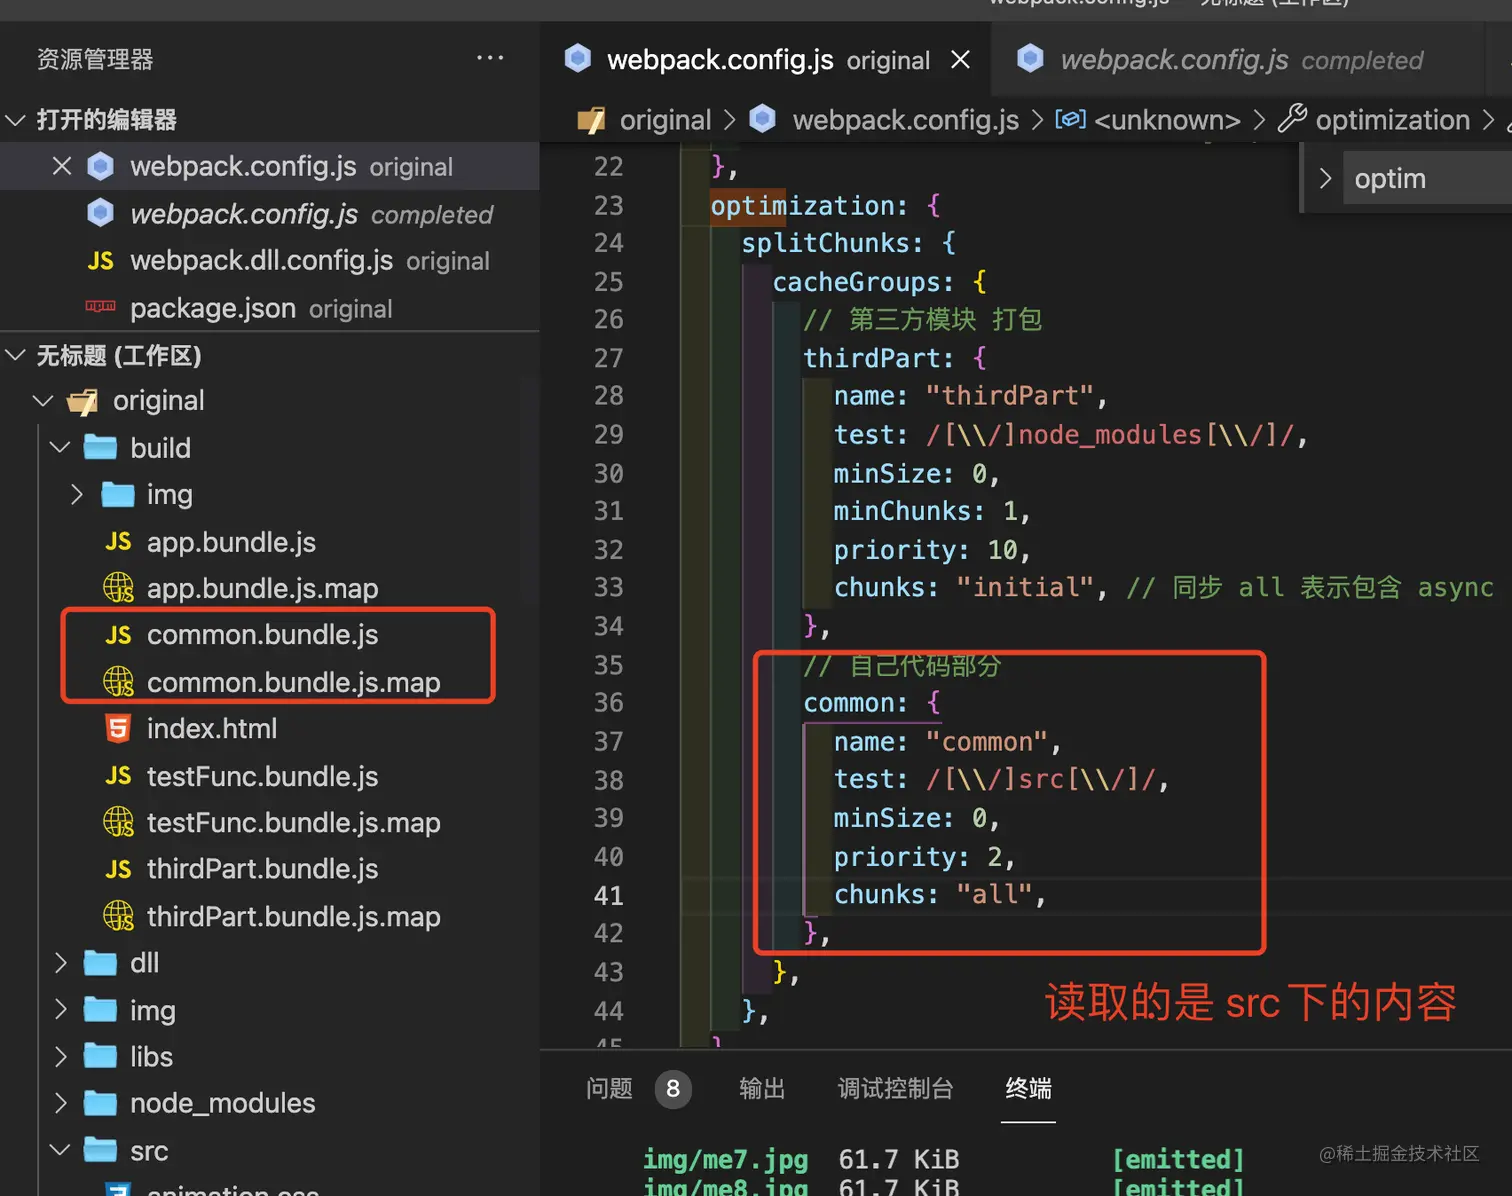Click the map file icon of app.bundle.js.map
The image size is (1512, 1196).
118,588
